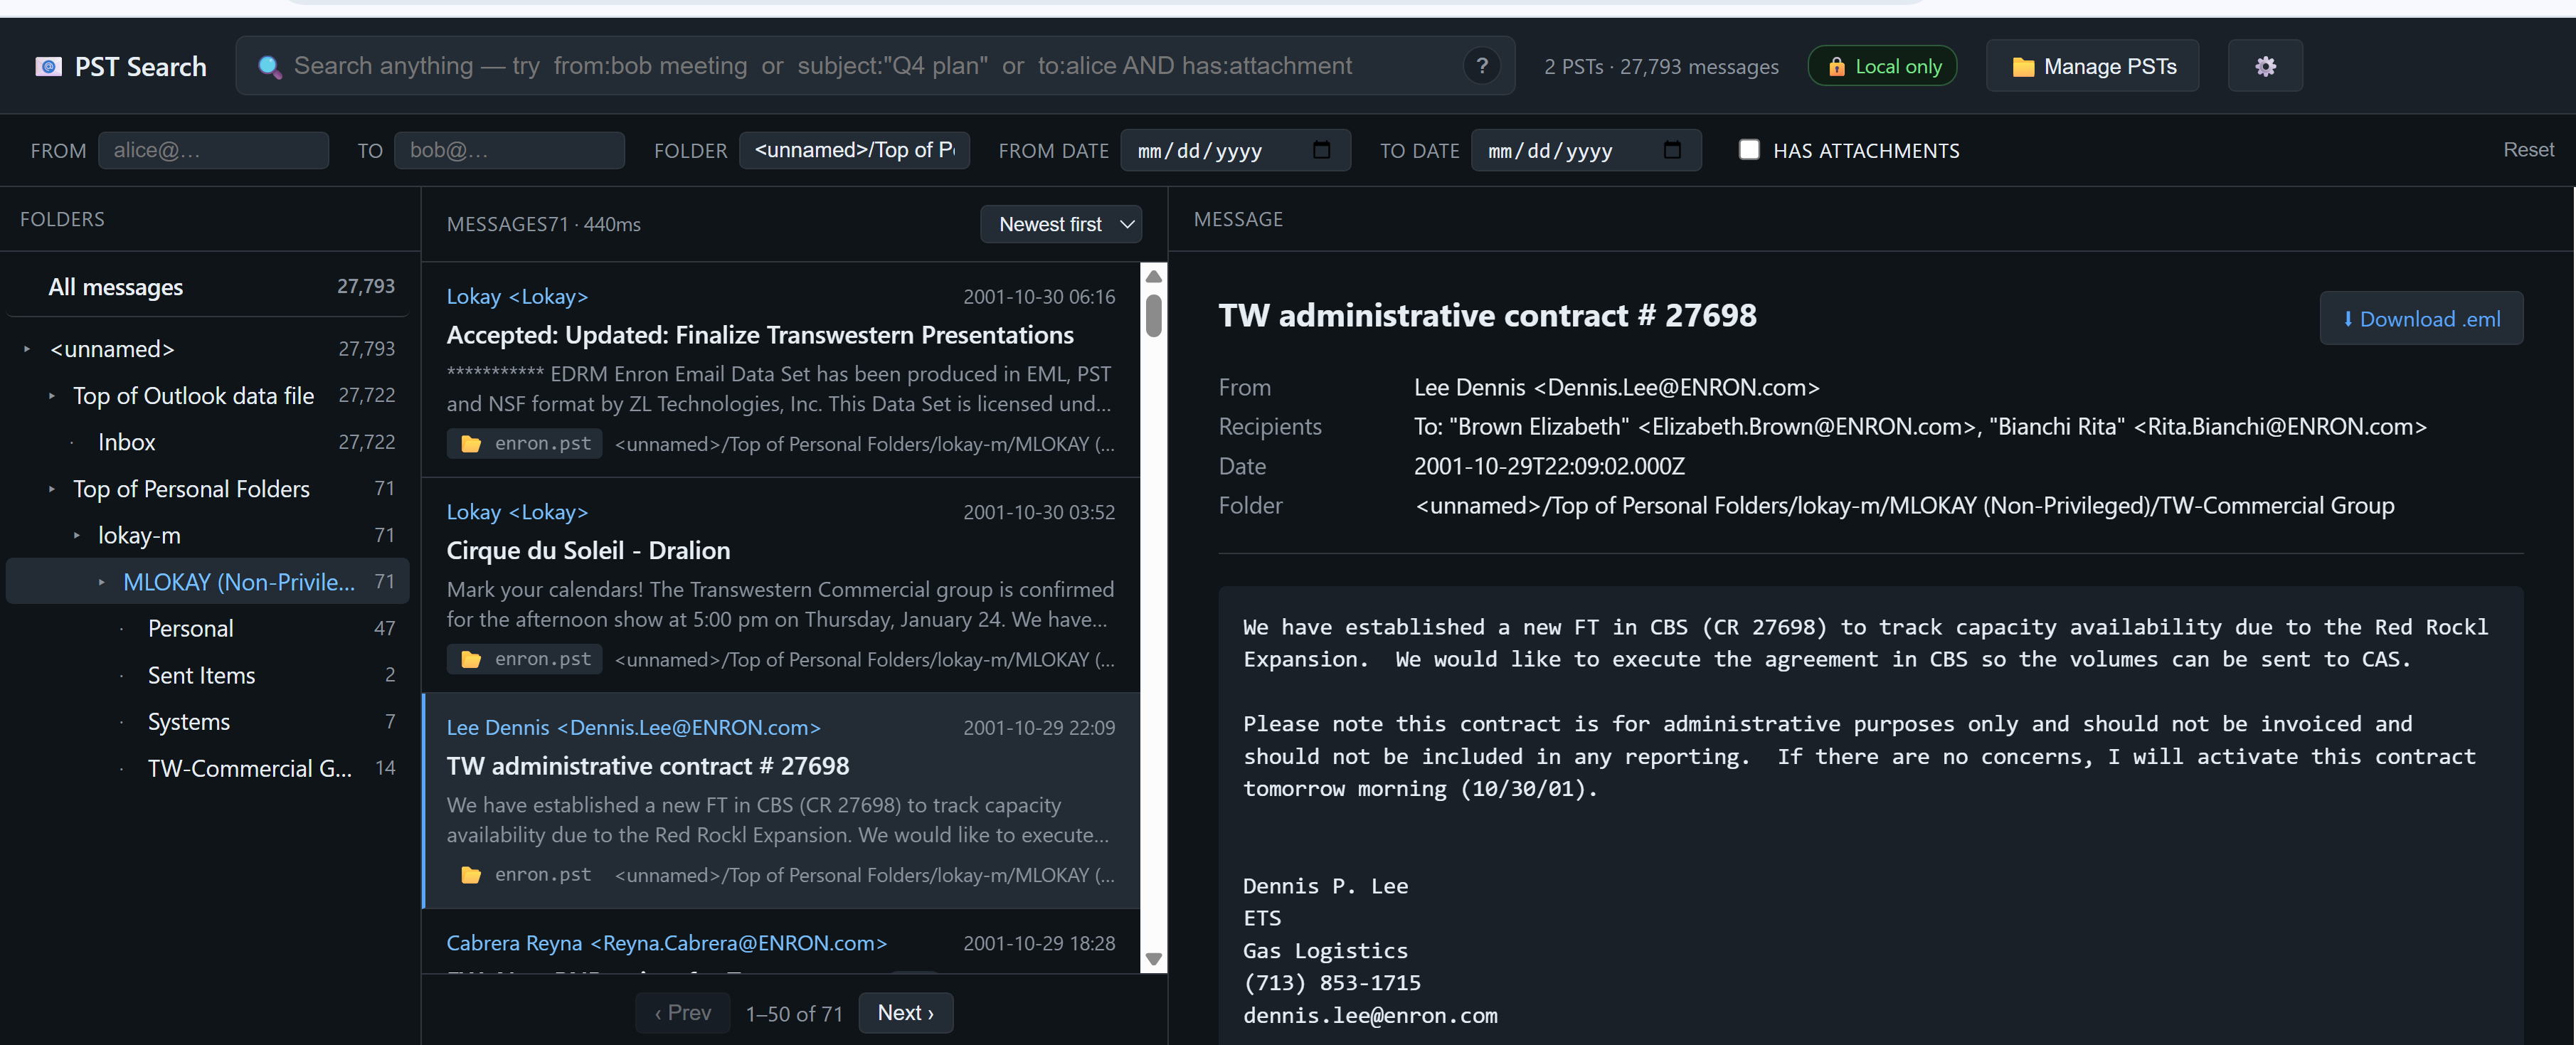Toggle the HAS ATTACHMENTS checkbox
The height and width of the screenshot is (1045, 2576).
[1748, 150]
